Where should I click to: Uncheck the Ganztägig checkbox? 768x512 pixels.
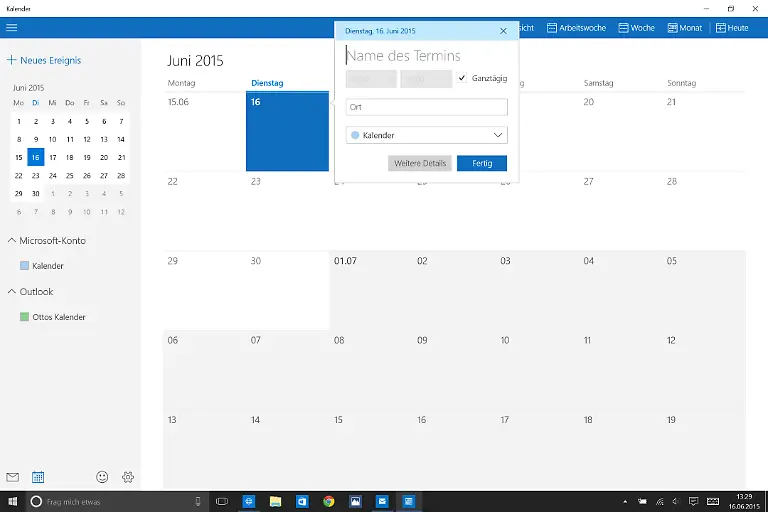[461, 78]
